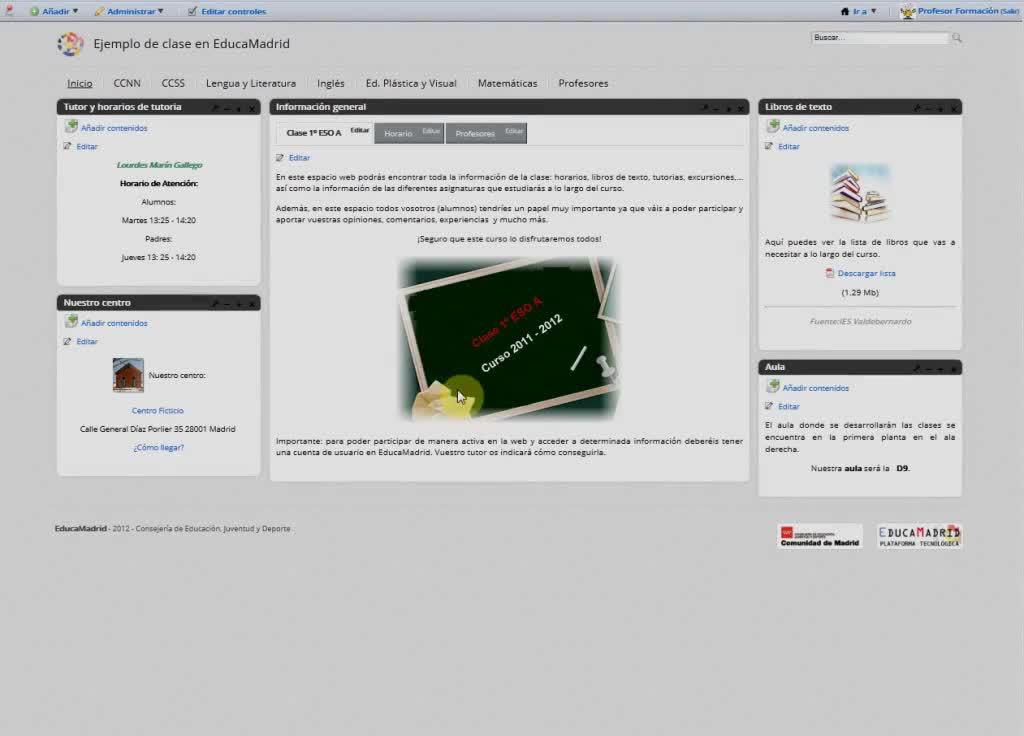
Task: Open configuration wrench of Tutor y horarios panel
Action: point(216,108)
